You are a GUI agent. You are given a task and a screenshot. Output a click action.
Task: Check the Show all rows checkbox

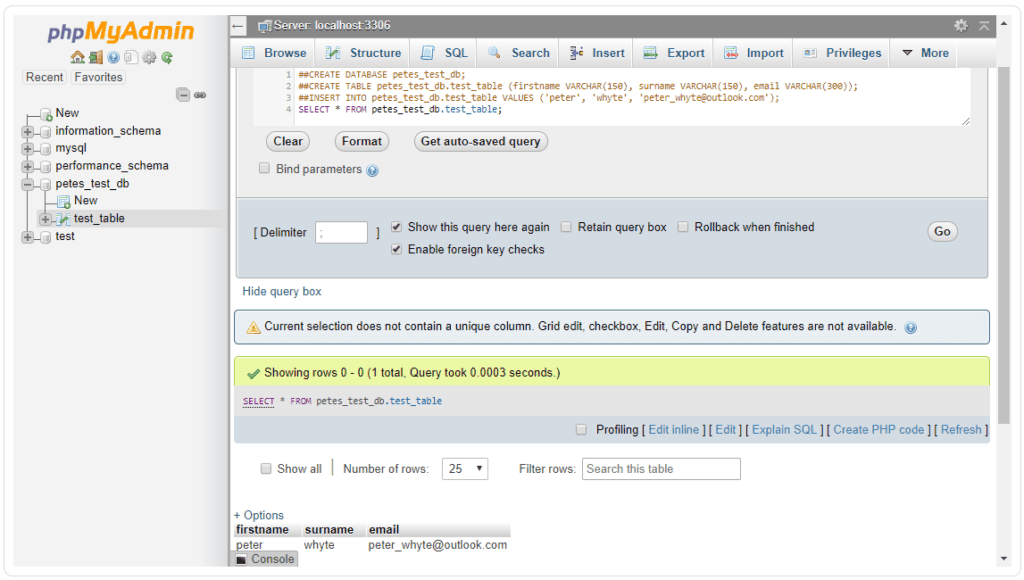coord(266,468)
